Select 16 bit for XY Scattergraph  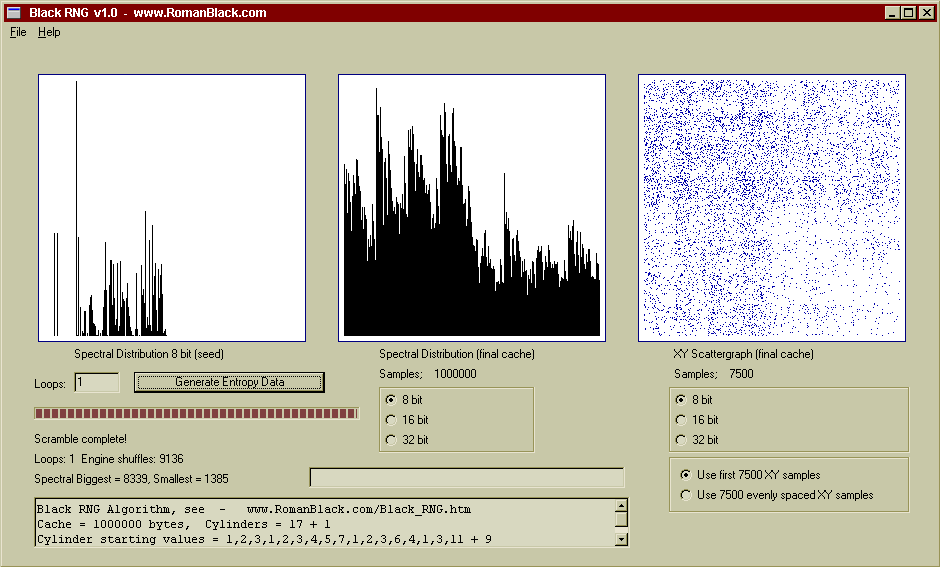681,420
